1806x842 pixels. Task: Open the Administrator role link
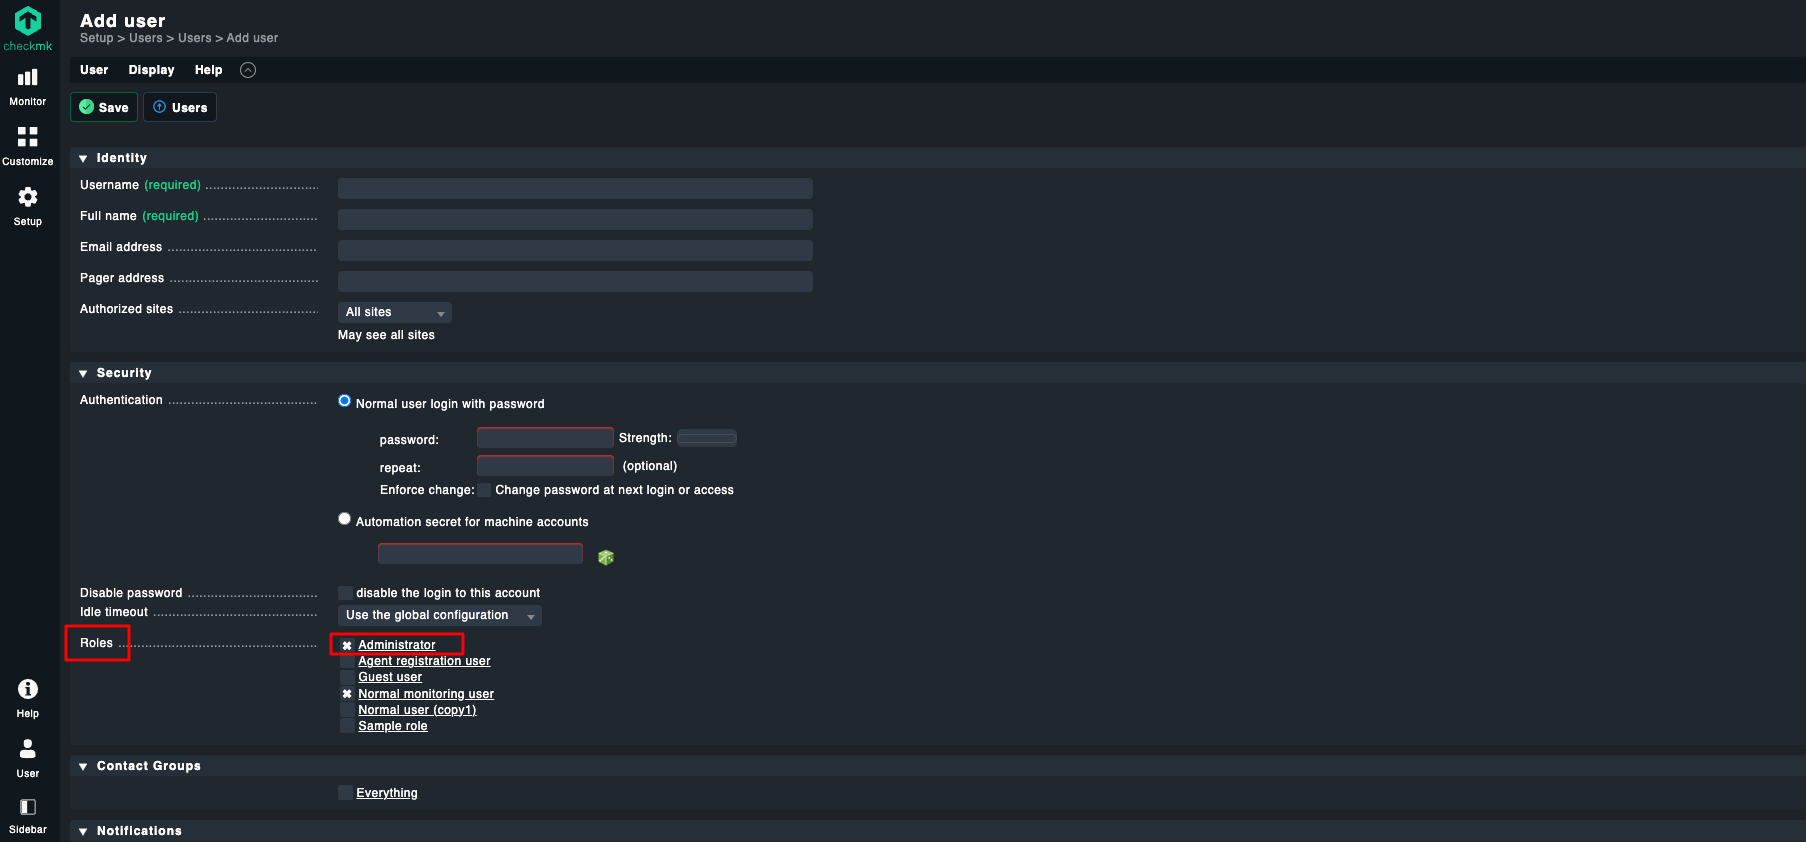click(397, 645)
